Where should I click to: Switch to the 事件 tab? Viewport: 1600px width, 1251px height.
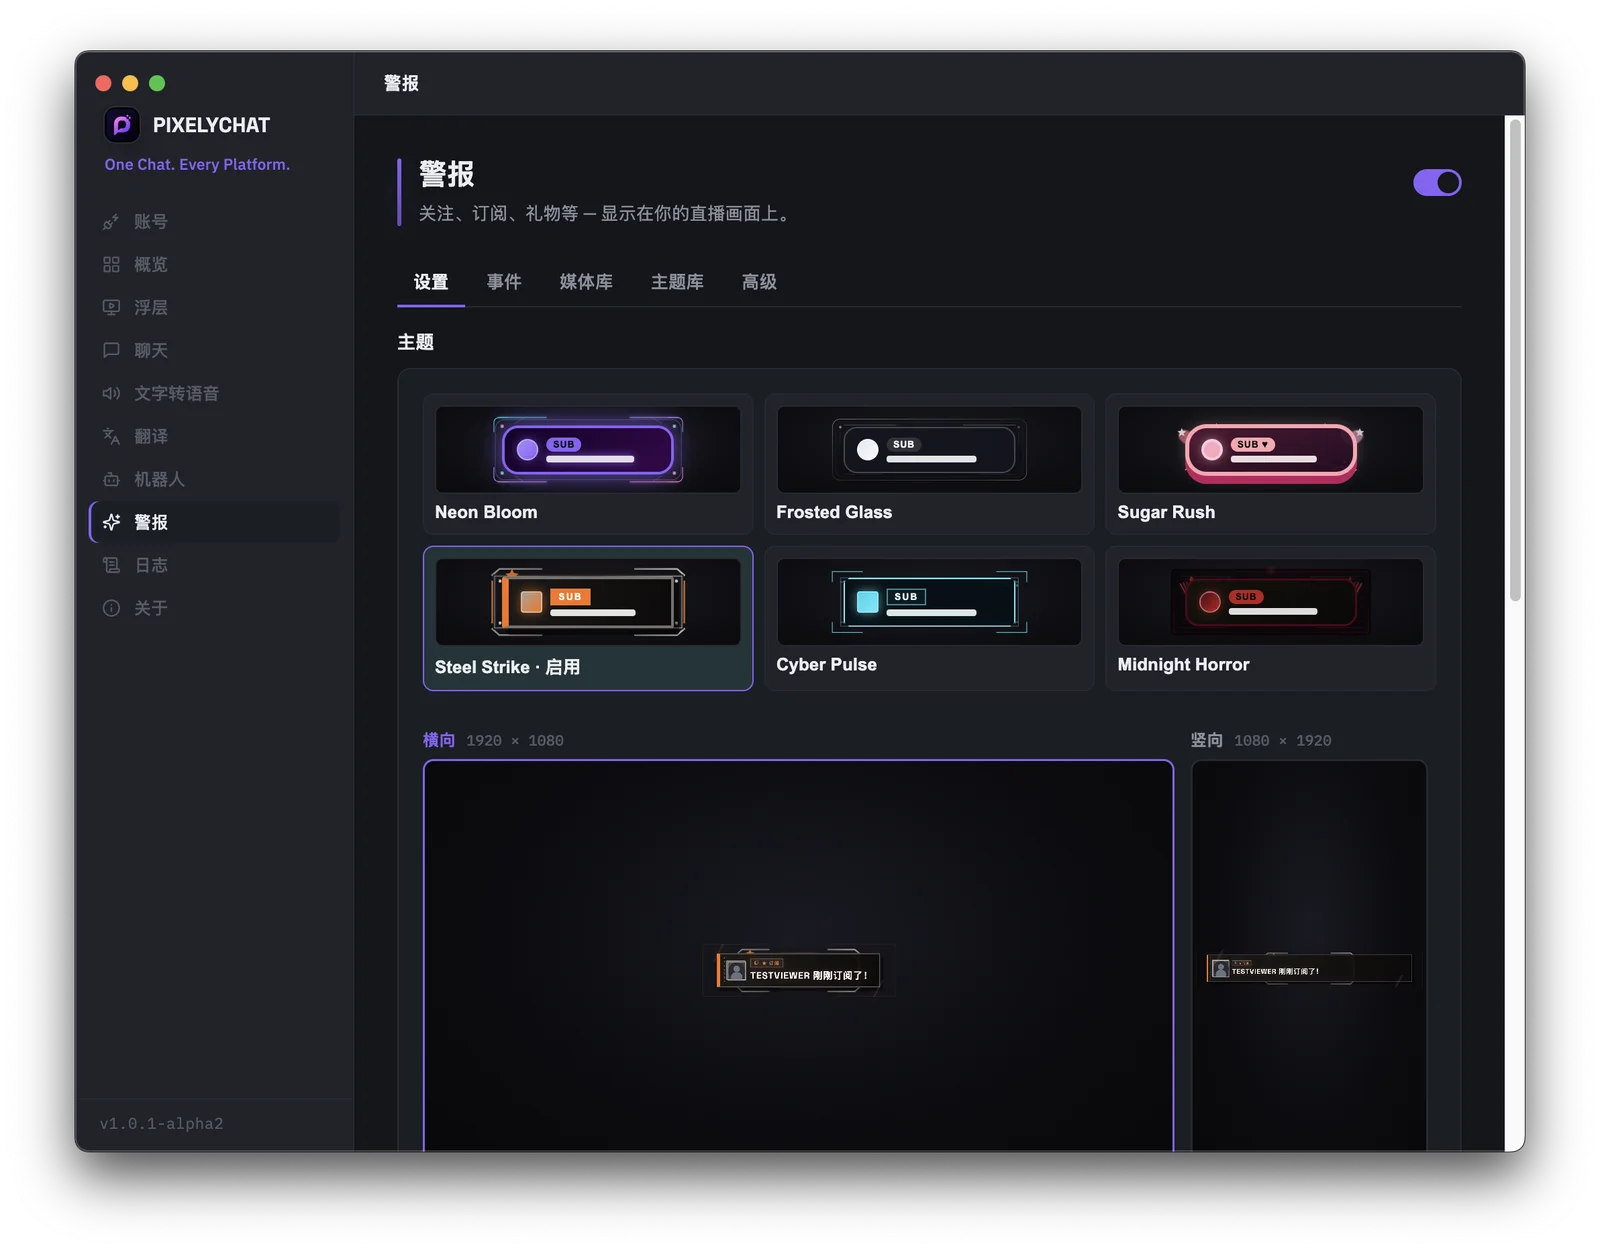coord(504,282)
